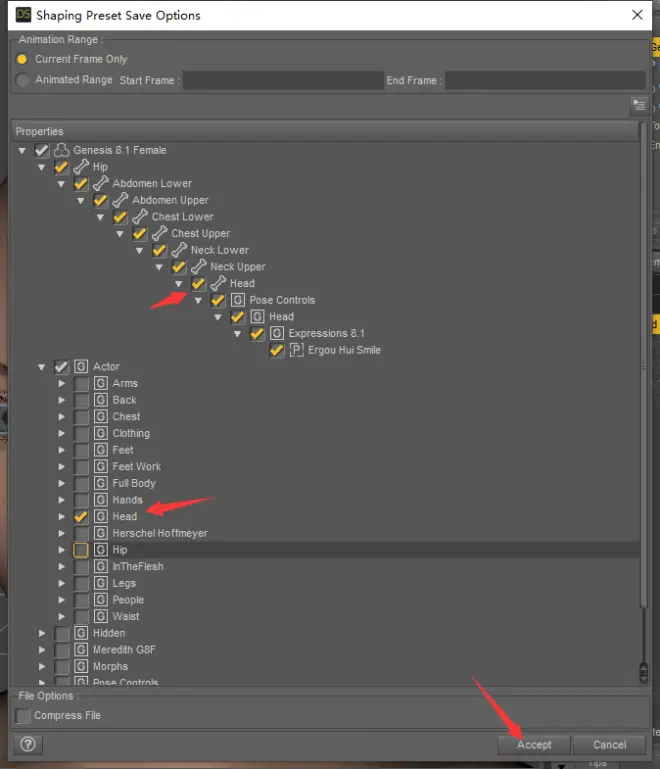Screen dimensions: 660x769
Task: Uncheck the Actor Head group checkbox
Action: click(x=81, y=516)
